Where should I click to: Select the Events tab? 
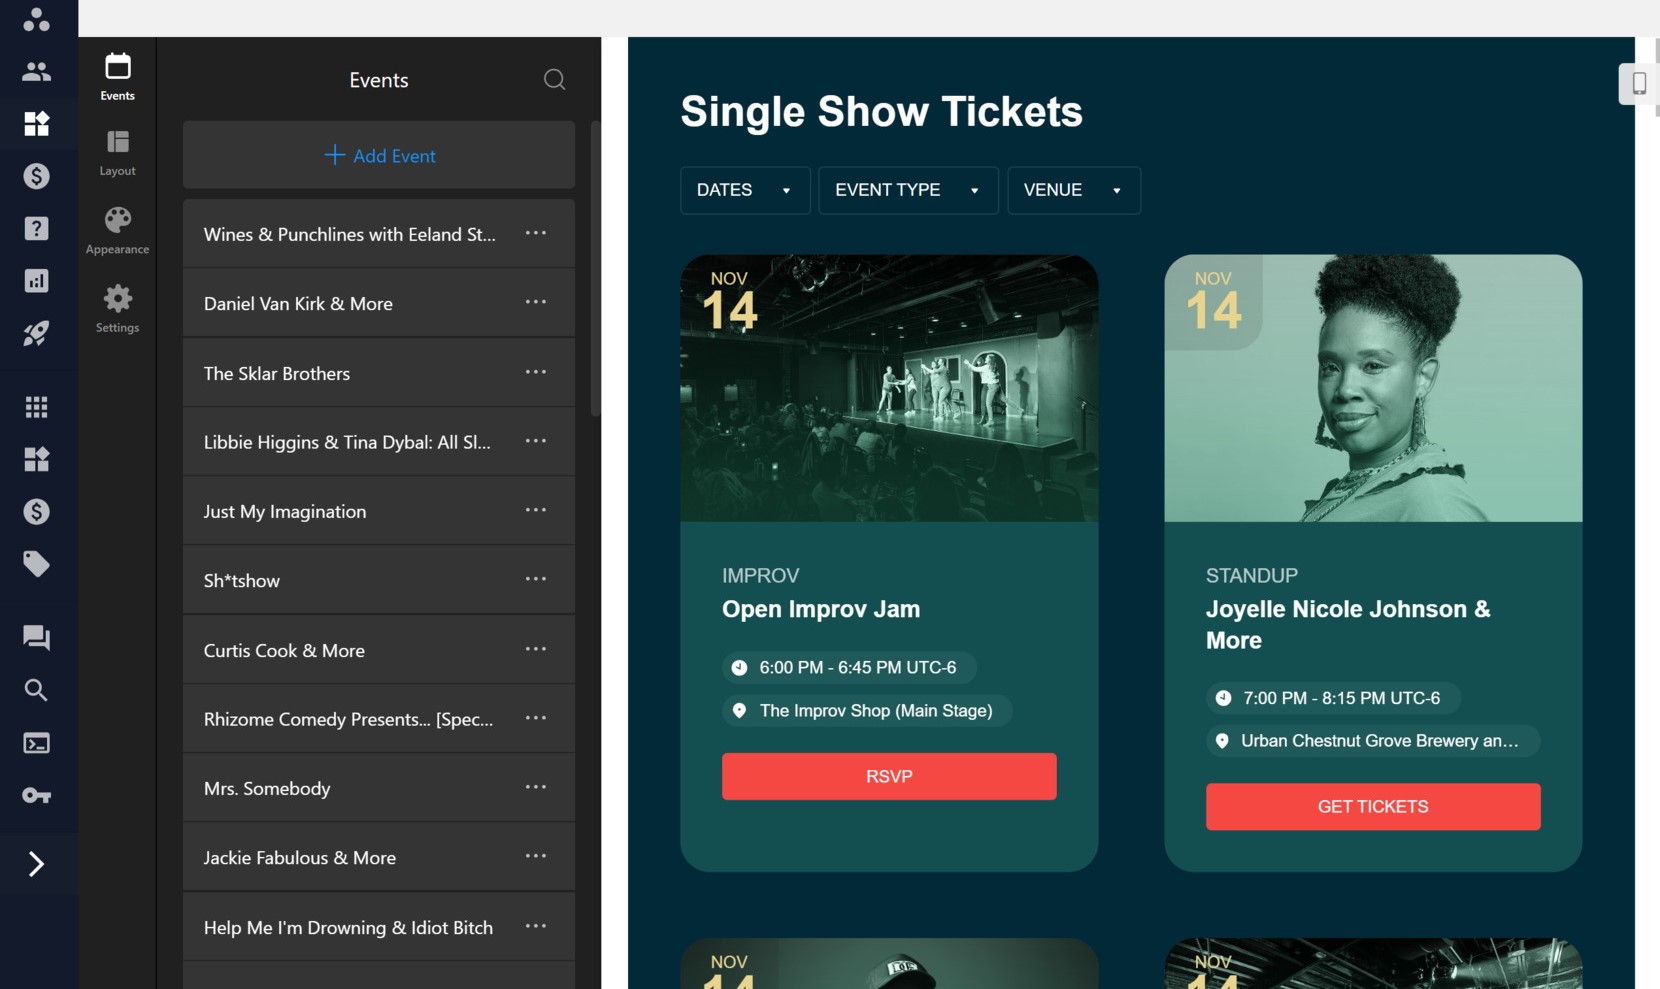[117, 75]
